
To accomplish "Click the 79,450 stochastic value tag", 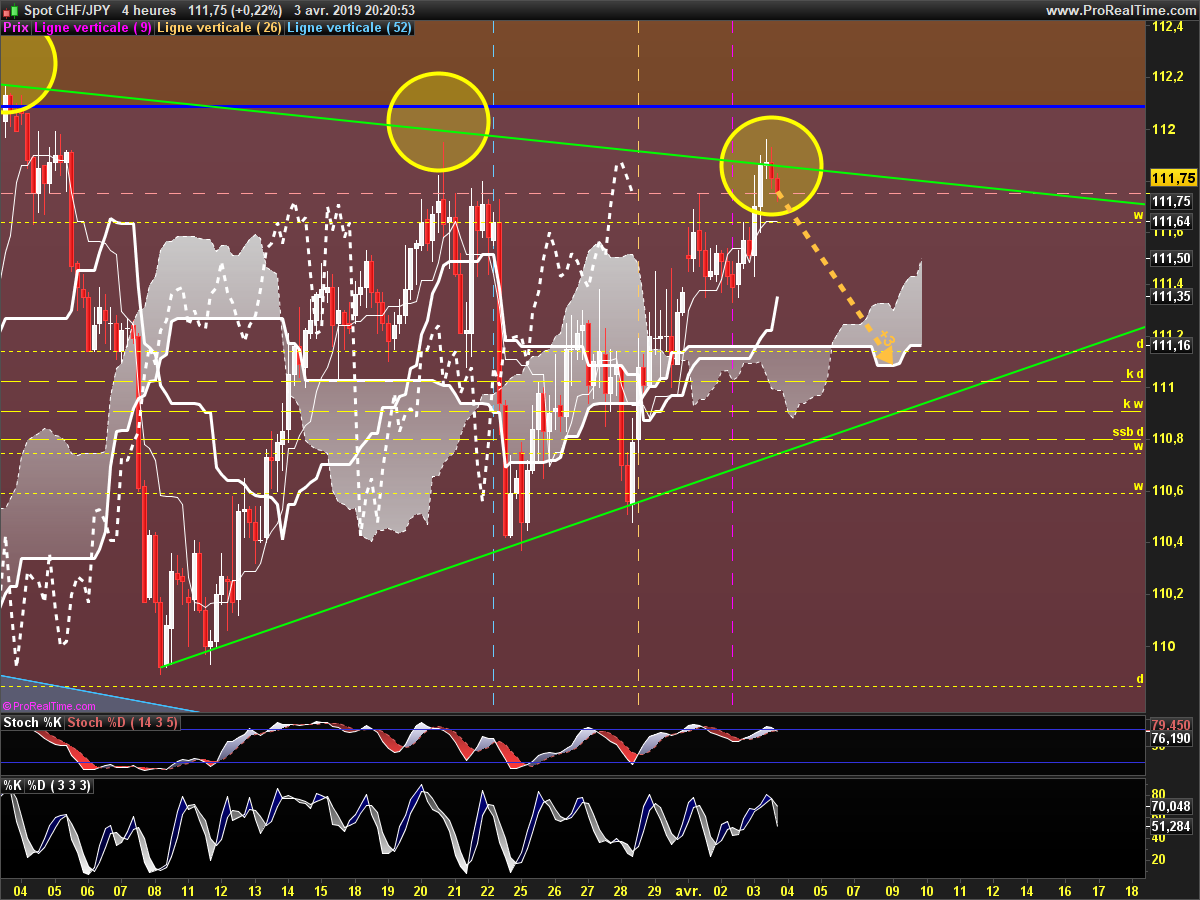I will 1170,725.
